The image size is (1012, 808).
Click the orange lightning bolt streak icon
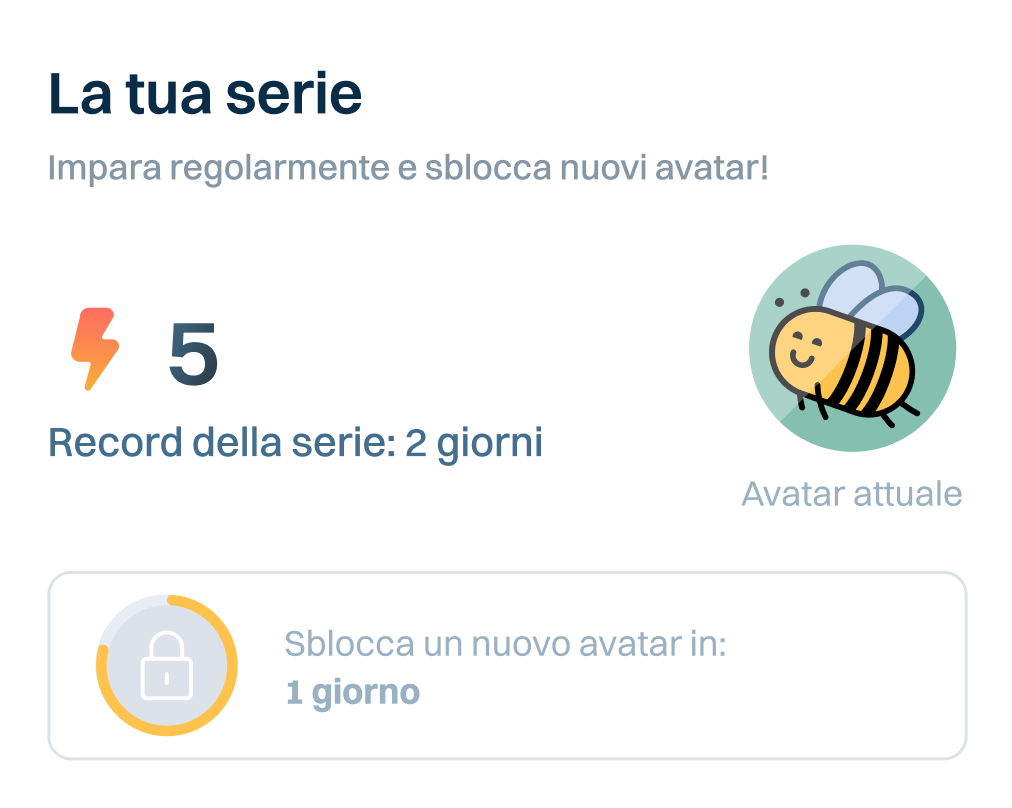tap(95, 349)
